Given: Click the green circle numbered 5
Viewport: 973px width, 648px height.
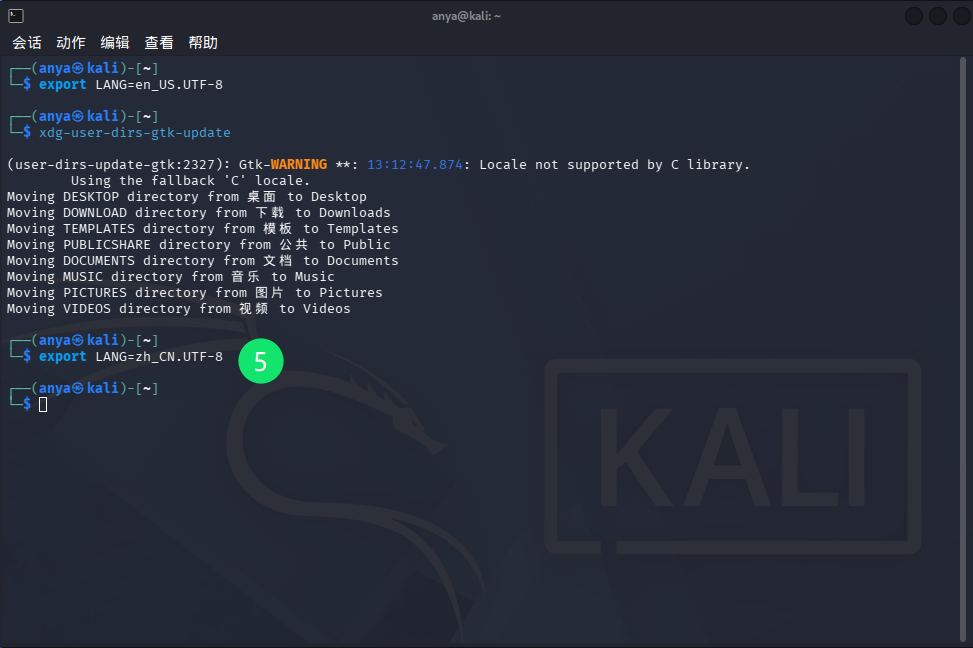Looking at the screenshot, I should point(261,362).
